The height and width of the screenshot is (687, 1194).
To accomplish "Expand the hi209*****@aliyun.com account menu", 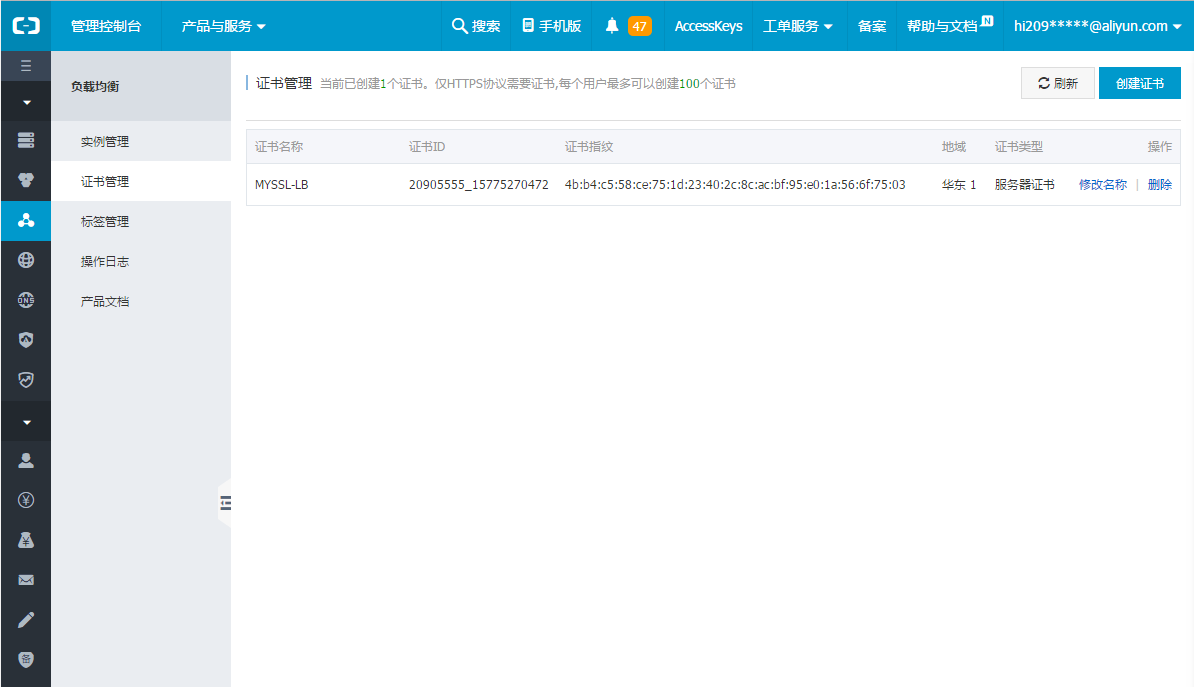I will (1098, 26).
